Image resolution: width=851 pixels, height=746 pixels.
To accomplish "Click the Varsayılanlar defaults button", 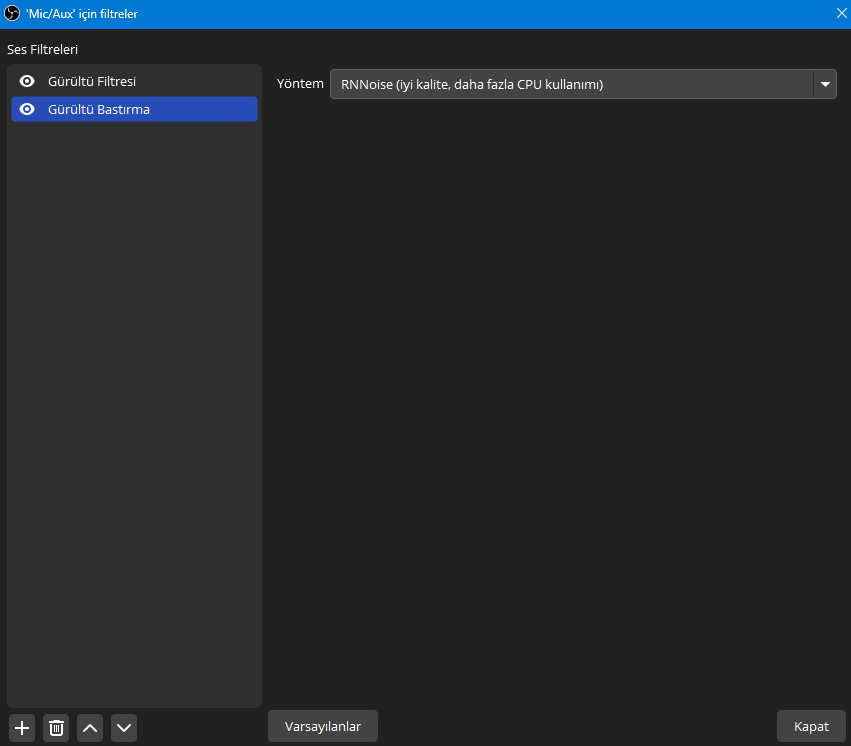I will [x=323, y=726].
